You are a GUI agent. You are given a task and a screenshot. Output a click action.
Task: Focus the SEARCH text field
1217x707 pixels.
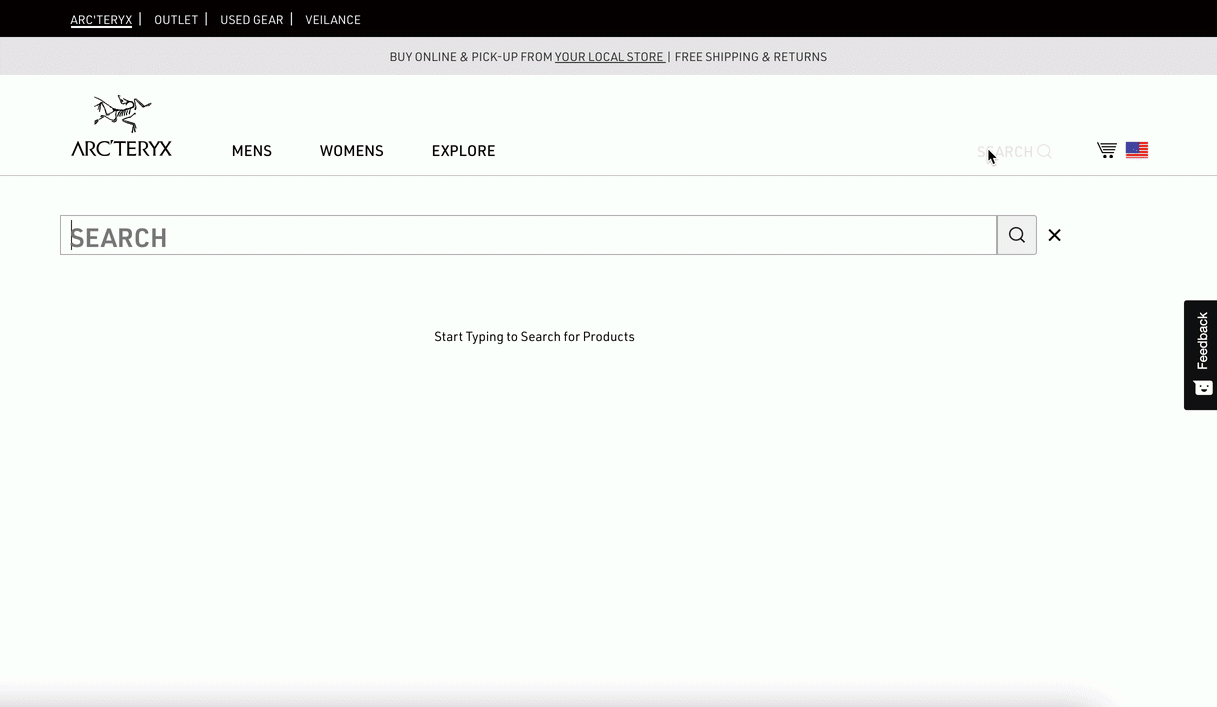[x=528, y=235]
